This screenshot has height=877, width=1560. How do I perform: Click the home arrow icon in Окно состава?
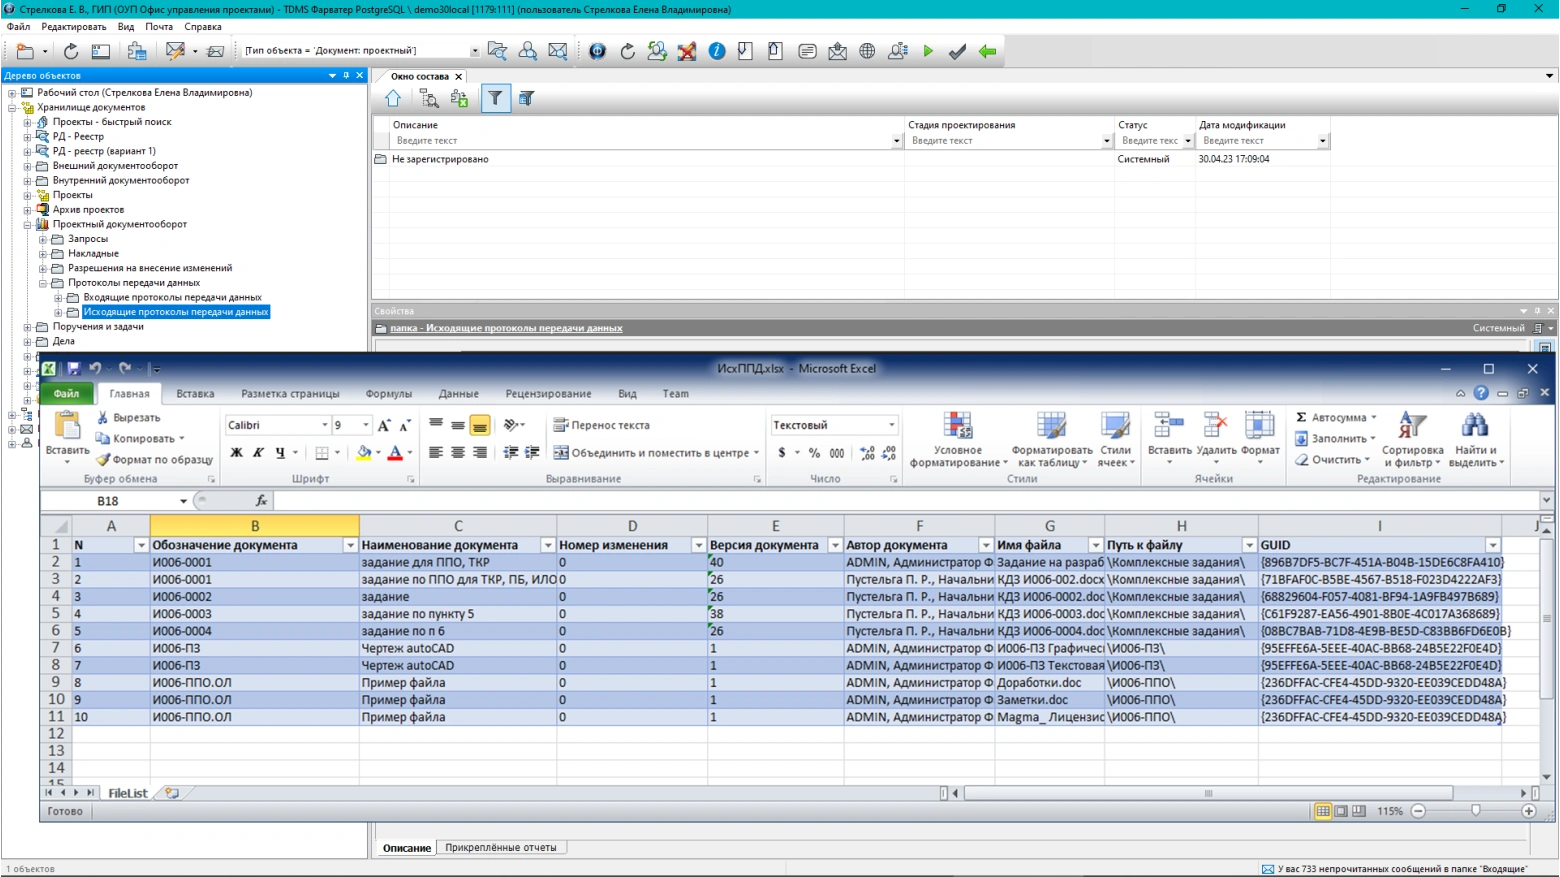[x=393, y=98]
